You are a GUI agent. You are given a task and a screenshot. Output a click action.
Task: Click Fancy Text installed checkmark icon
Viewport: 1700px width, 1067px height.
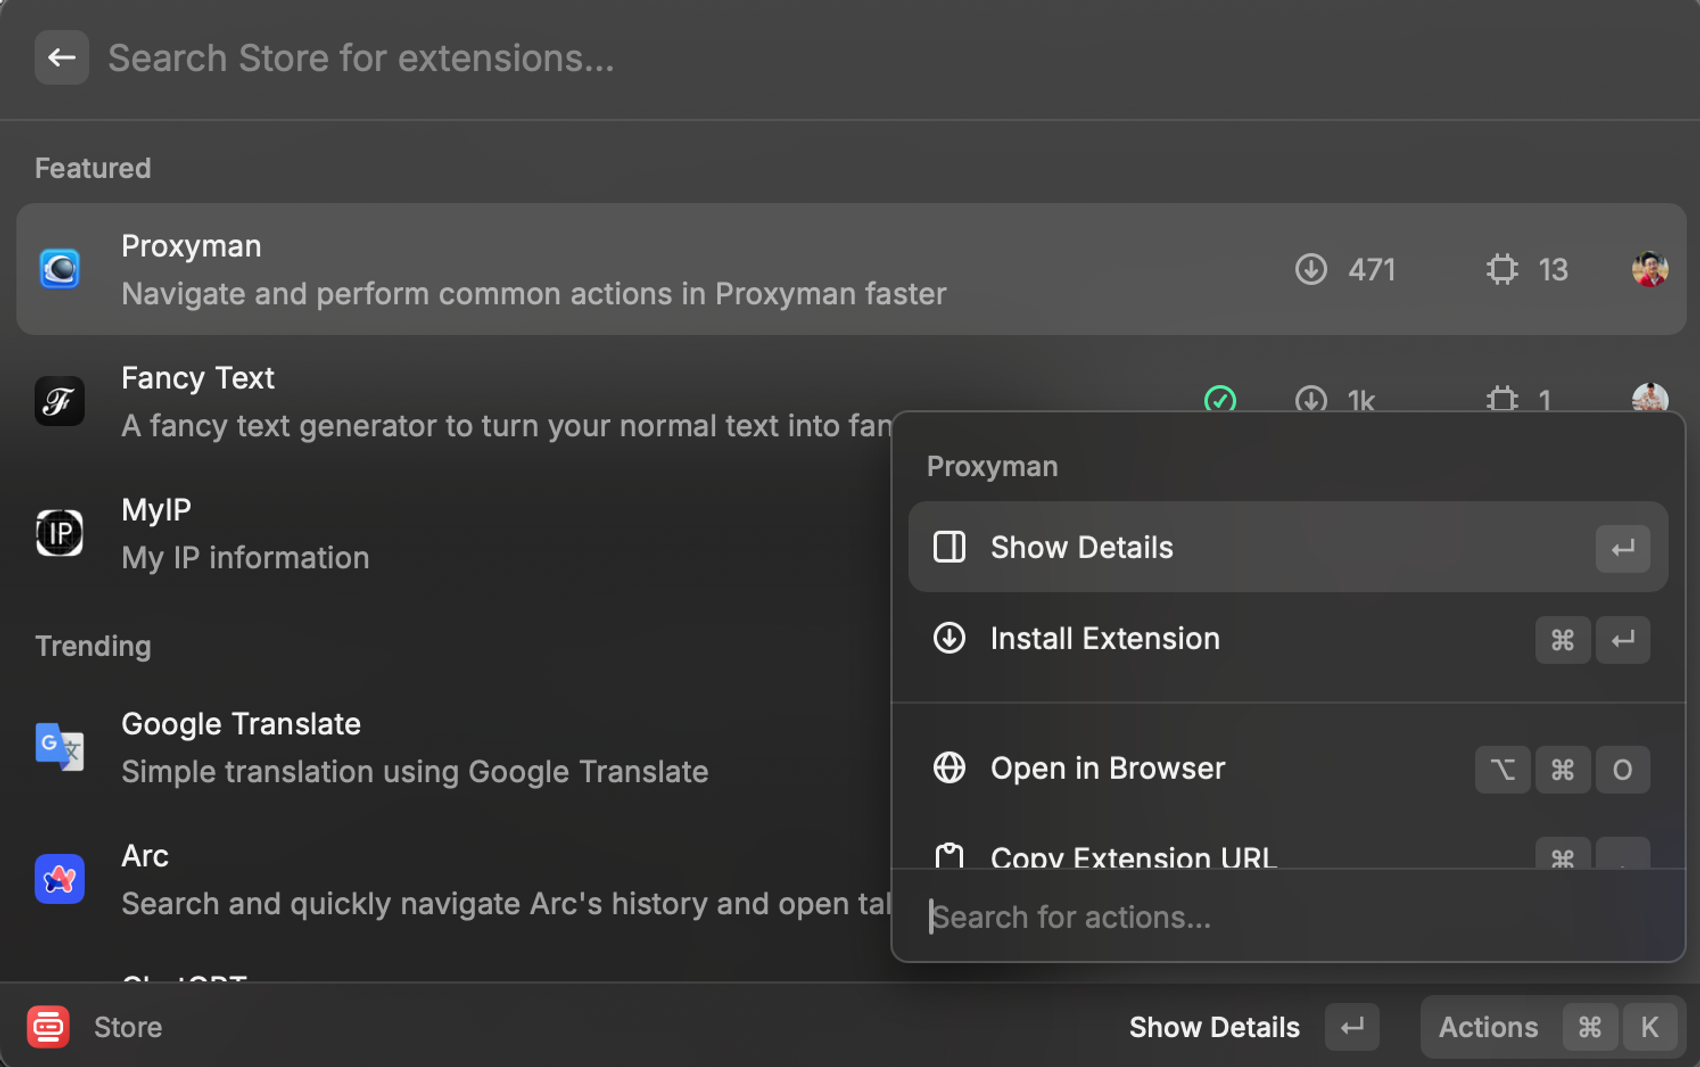point(1220,400)
